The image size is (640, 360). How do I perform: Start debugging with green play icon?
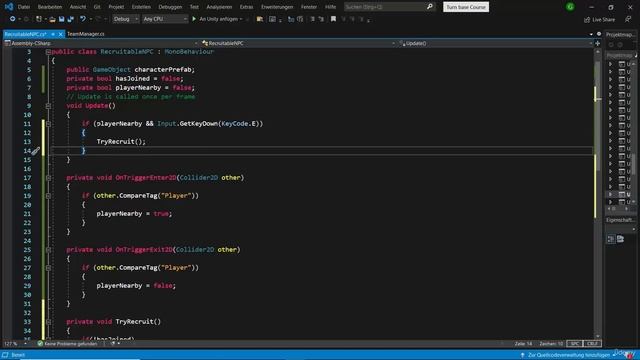pos(194,19)
